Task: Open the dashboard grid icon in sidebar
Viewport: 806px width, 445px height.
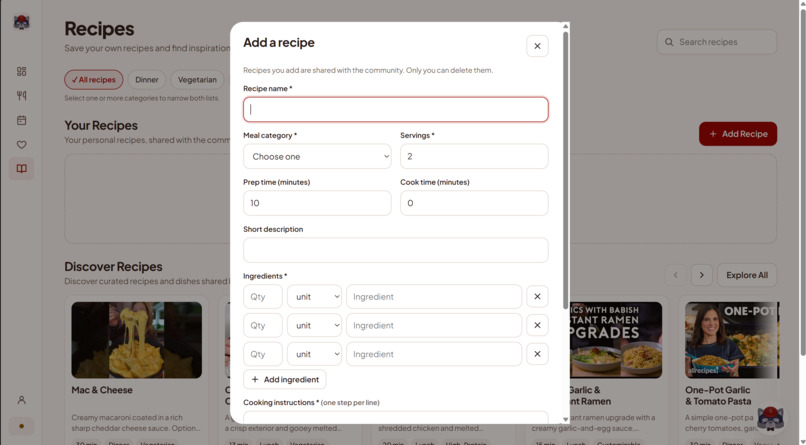Action: coord(21,71)
